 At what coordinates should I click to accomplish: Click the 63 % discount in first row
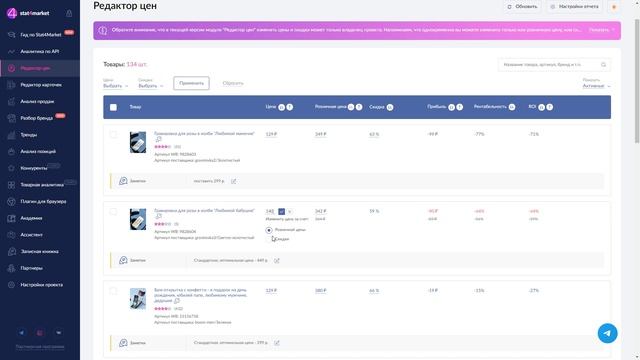tap(374, 134)
